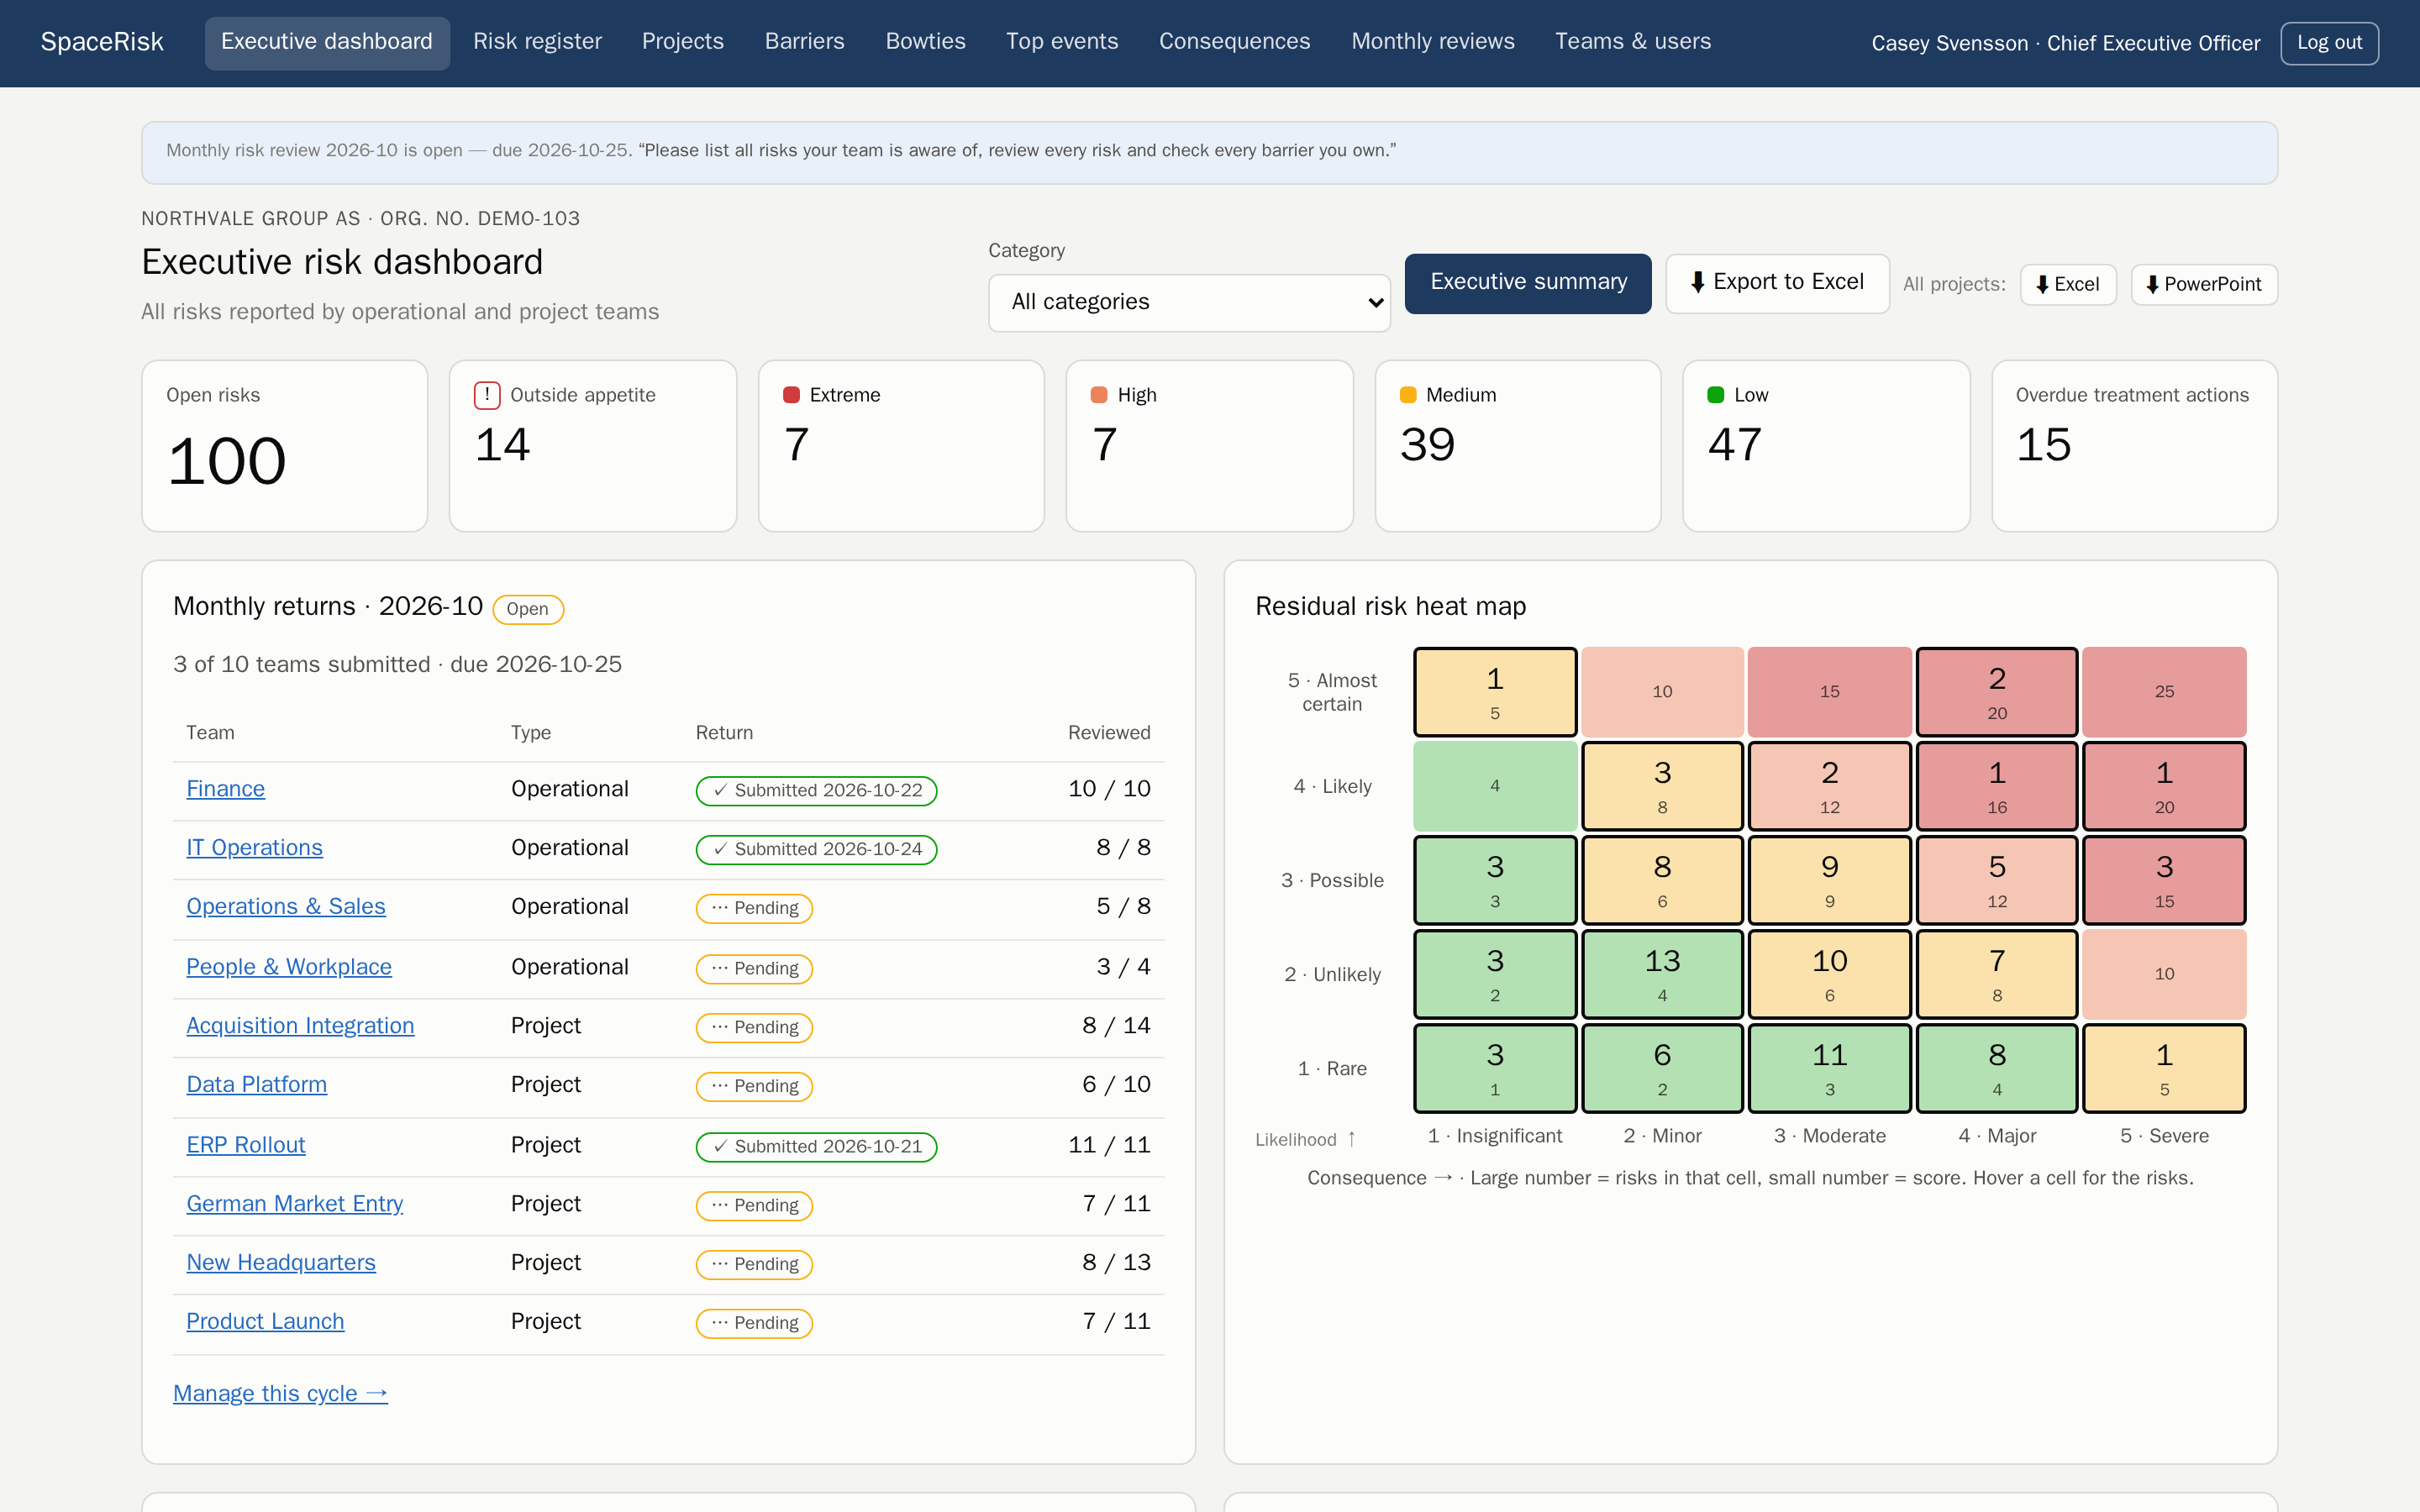Image resolution: width=2420 pixels, height=1512 pixels.
Task: Click the Medium 39 card
Action: coord(1517,446)
